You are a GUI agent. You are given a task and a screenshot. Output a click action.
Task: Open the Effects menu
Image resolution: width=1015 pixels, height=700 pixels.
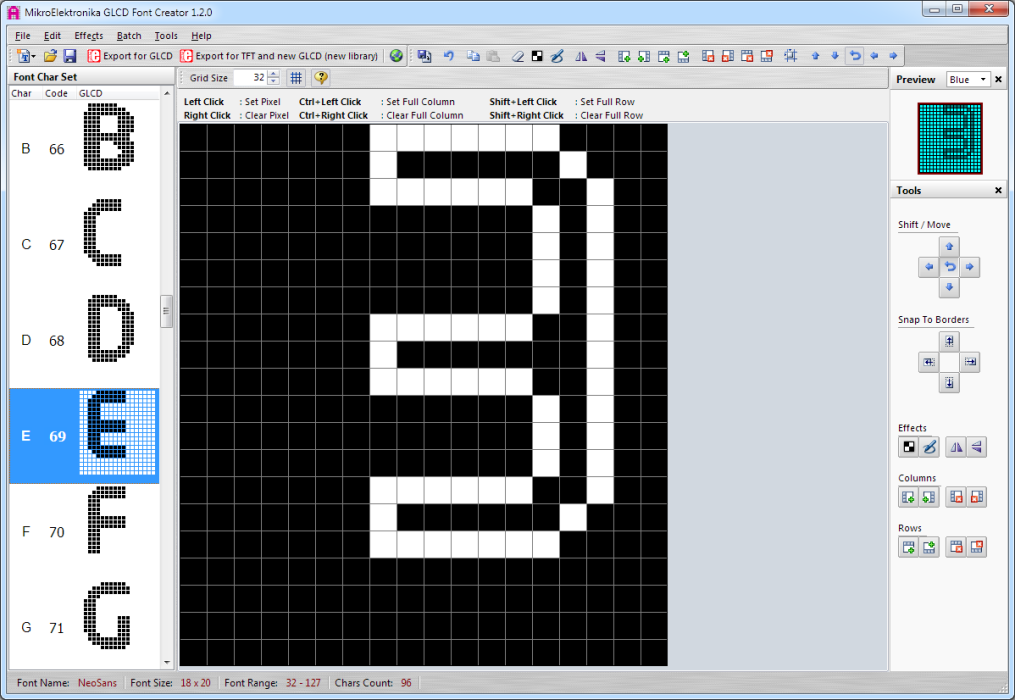(x=89, y=36)
